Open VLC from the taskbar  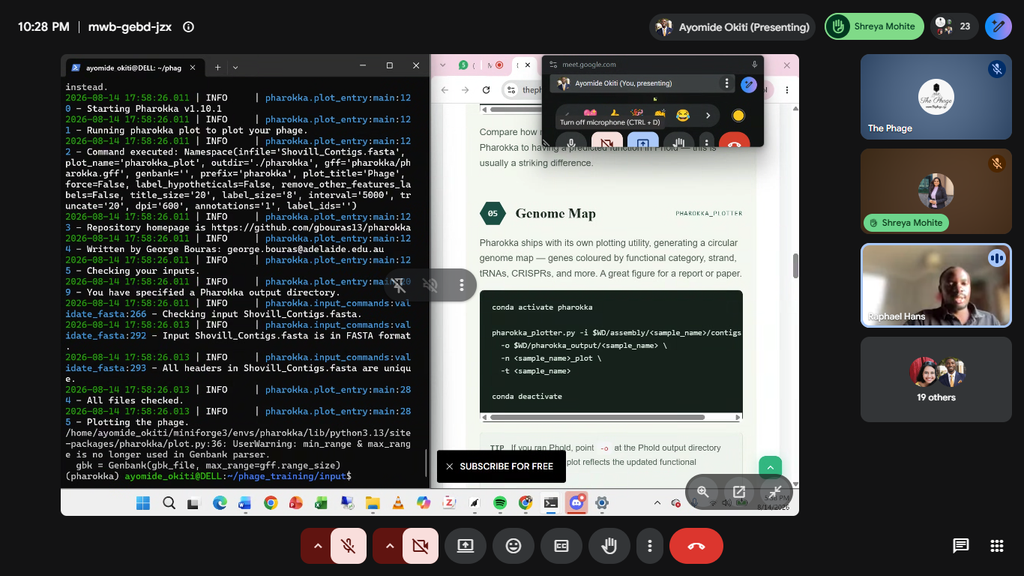tap(398, 503)
